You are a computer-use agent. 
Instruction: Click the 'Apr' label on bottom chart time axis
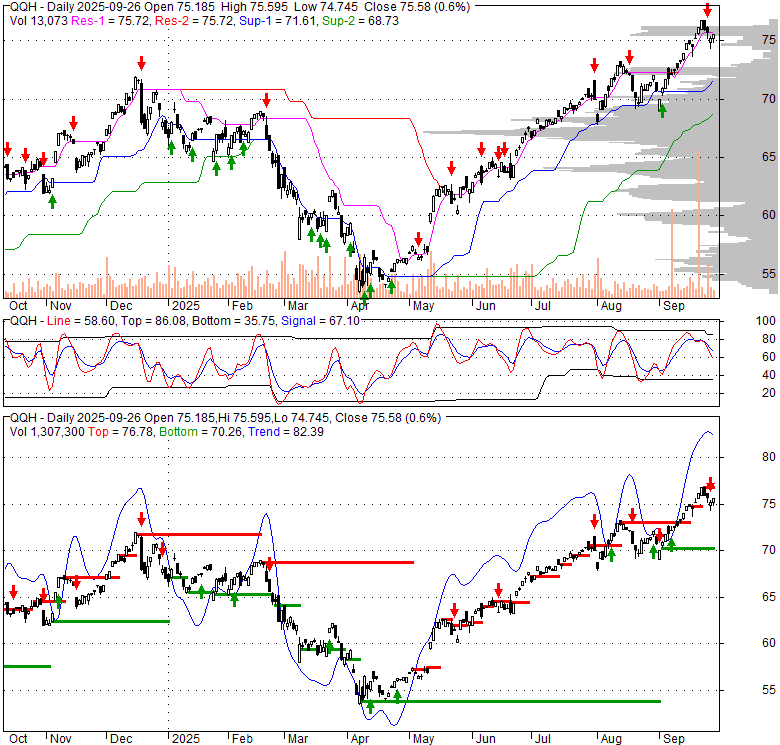[360, 739]
